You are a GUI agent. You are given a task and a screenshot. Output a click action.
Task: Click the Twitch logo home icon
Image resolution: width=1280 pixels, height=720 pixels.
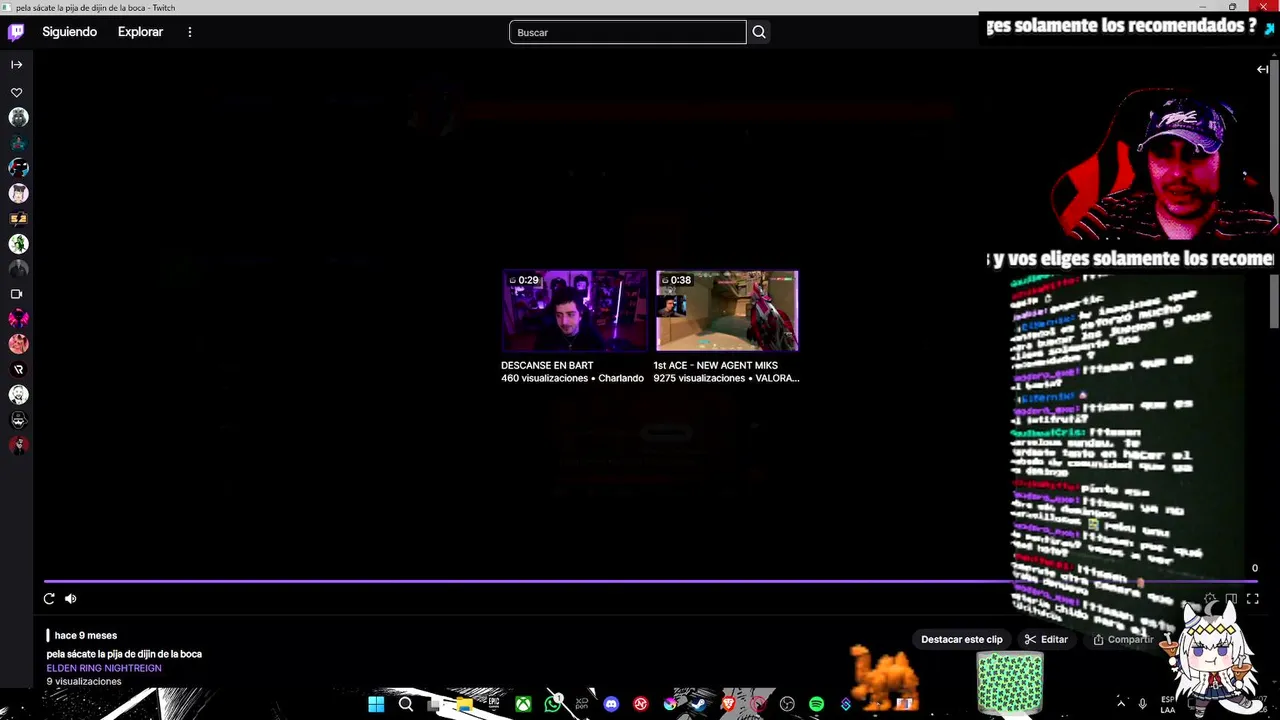point(16,32)
